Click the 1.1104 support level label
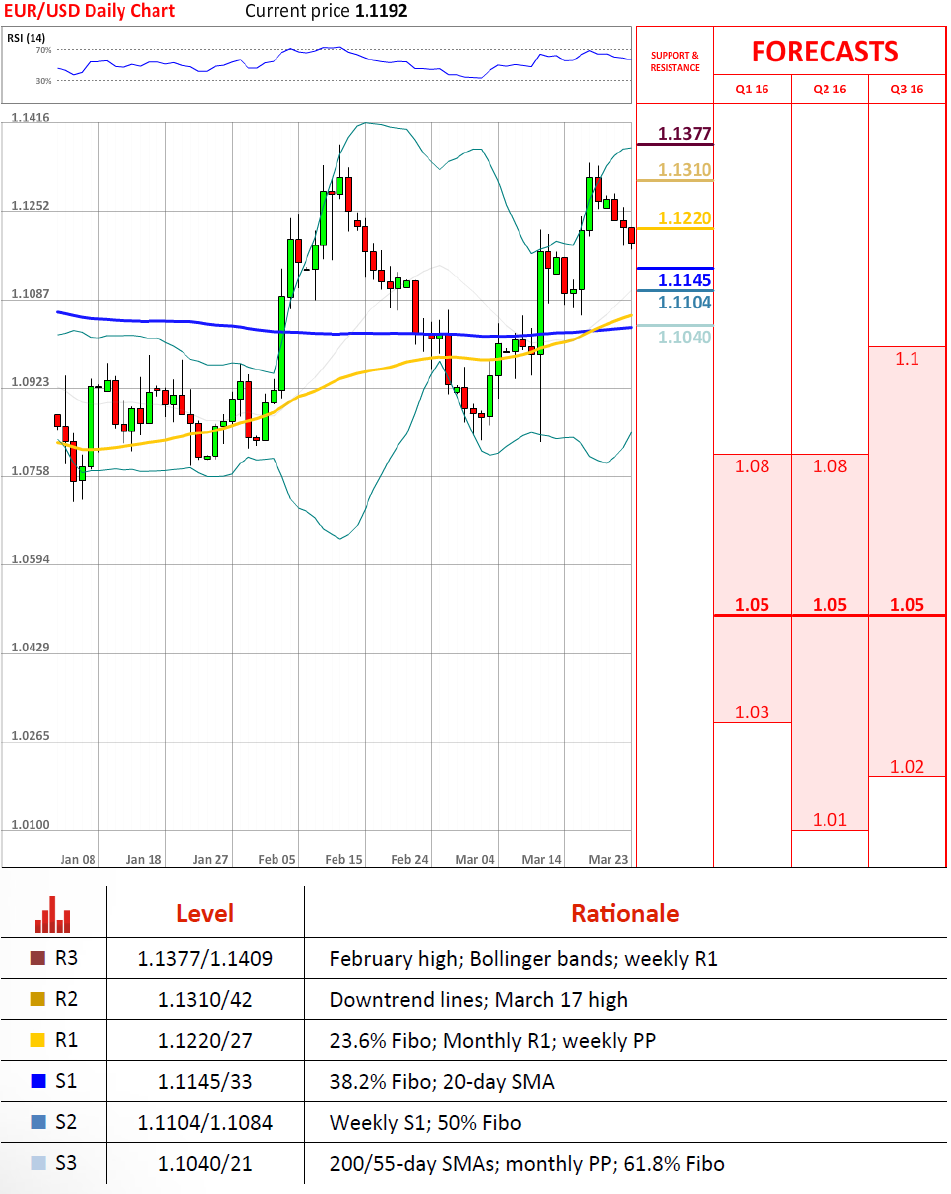The height and width of the screenshot is (1194, 951). click(684, 302)
